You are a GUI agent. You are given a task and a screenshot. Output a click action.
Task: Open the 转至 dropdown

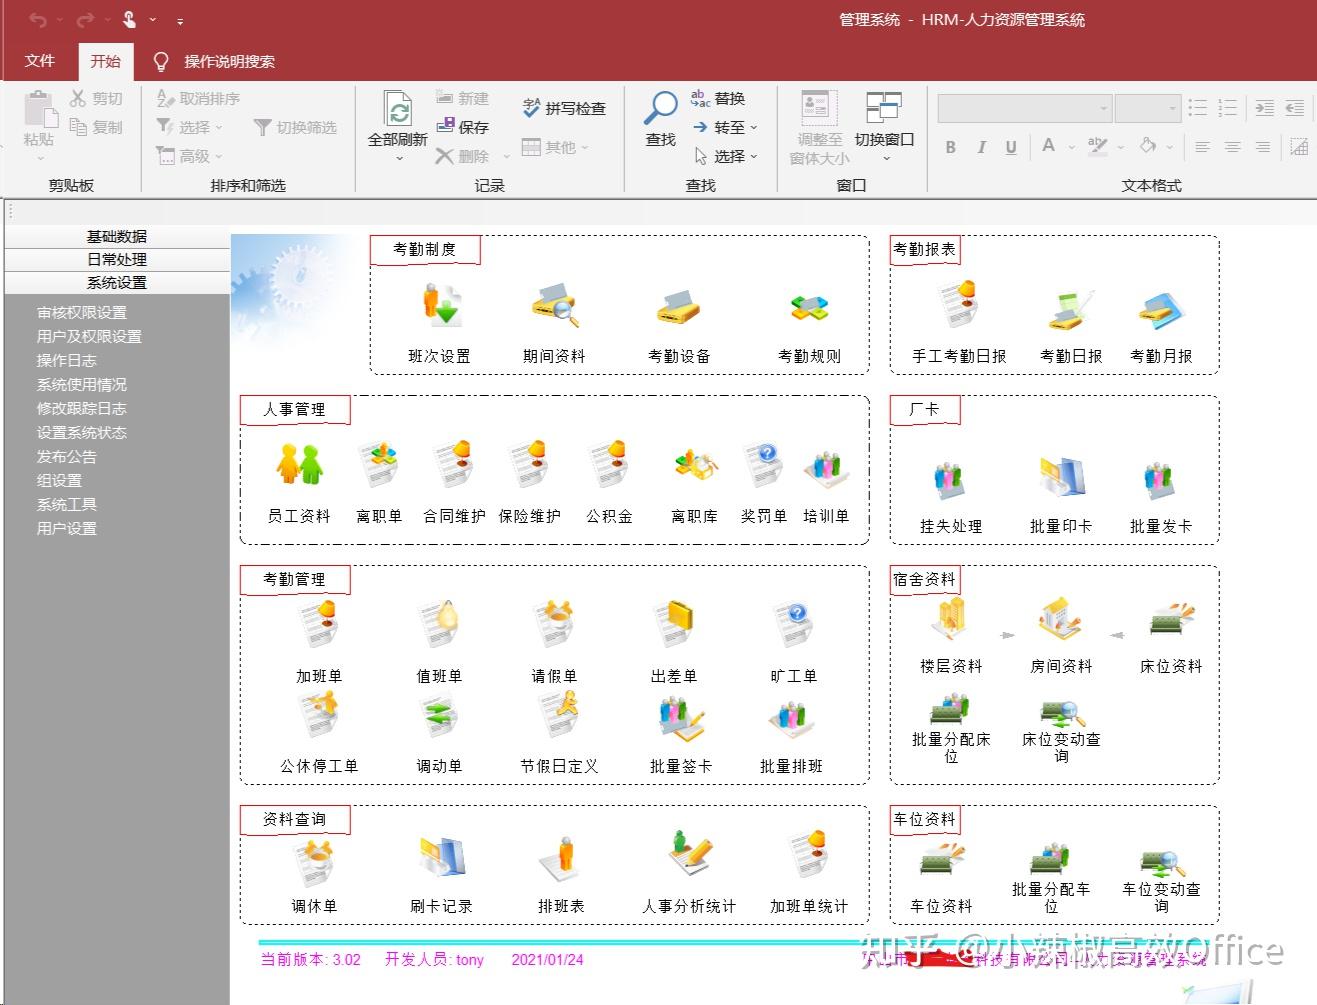725,127
